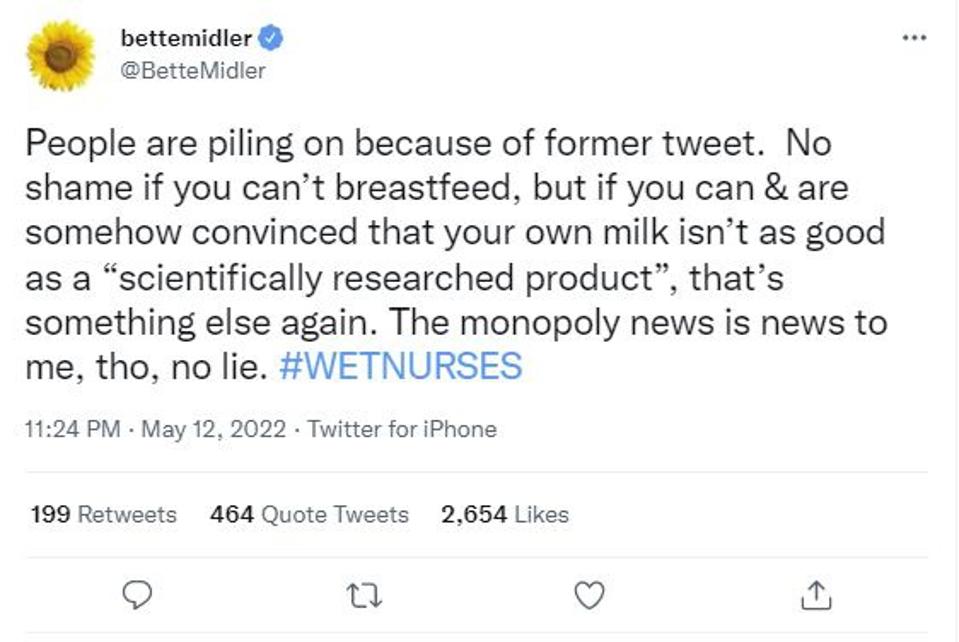959x642 pixels.
Task: Go to the bettemidler display name profile
Action: 186,39
